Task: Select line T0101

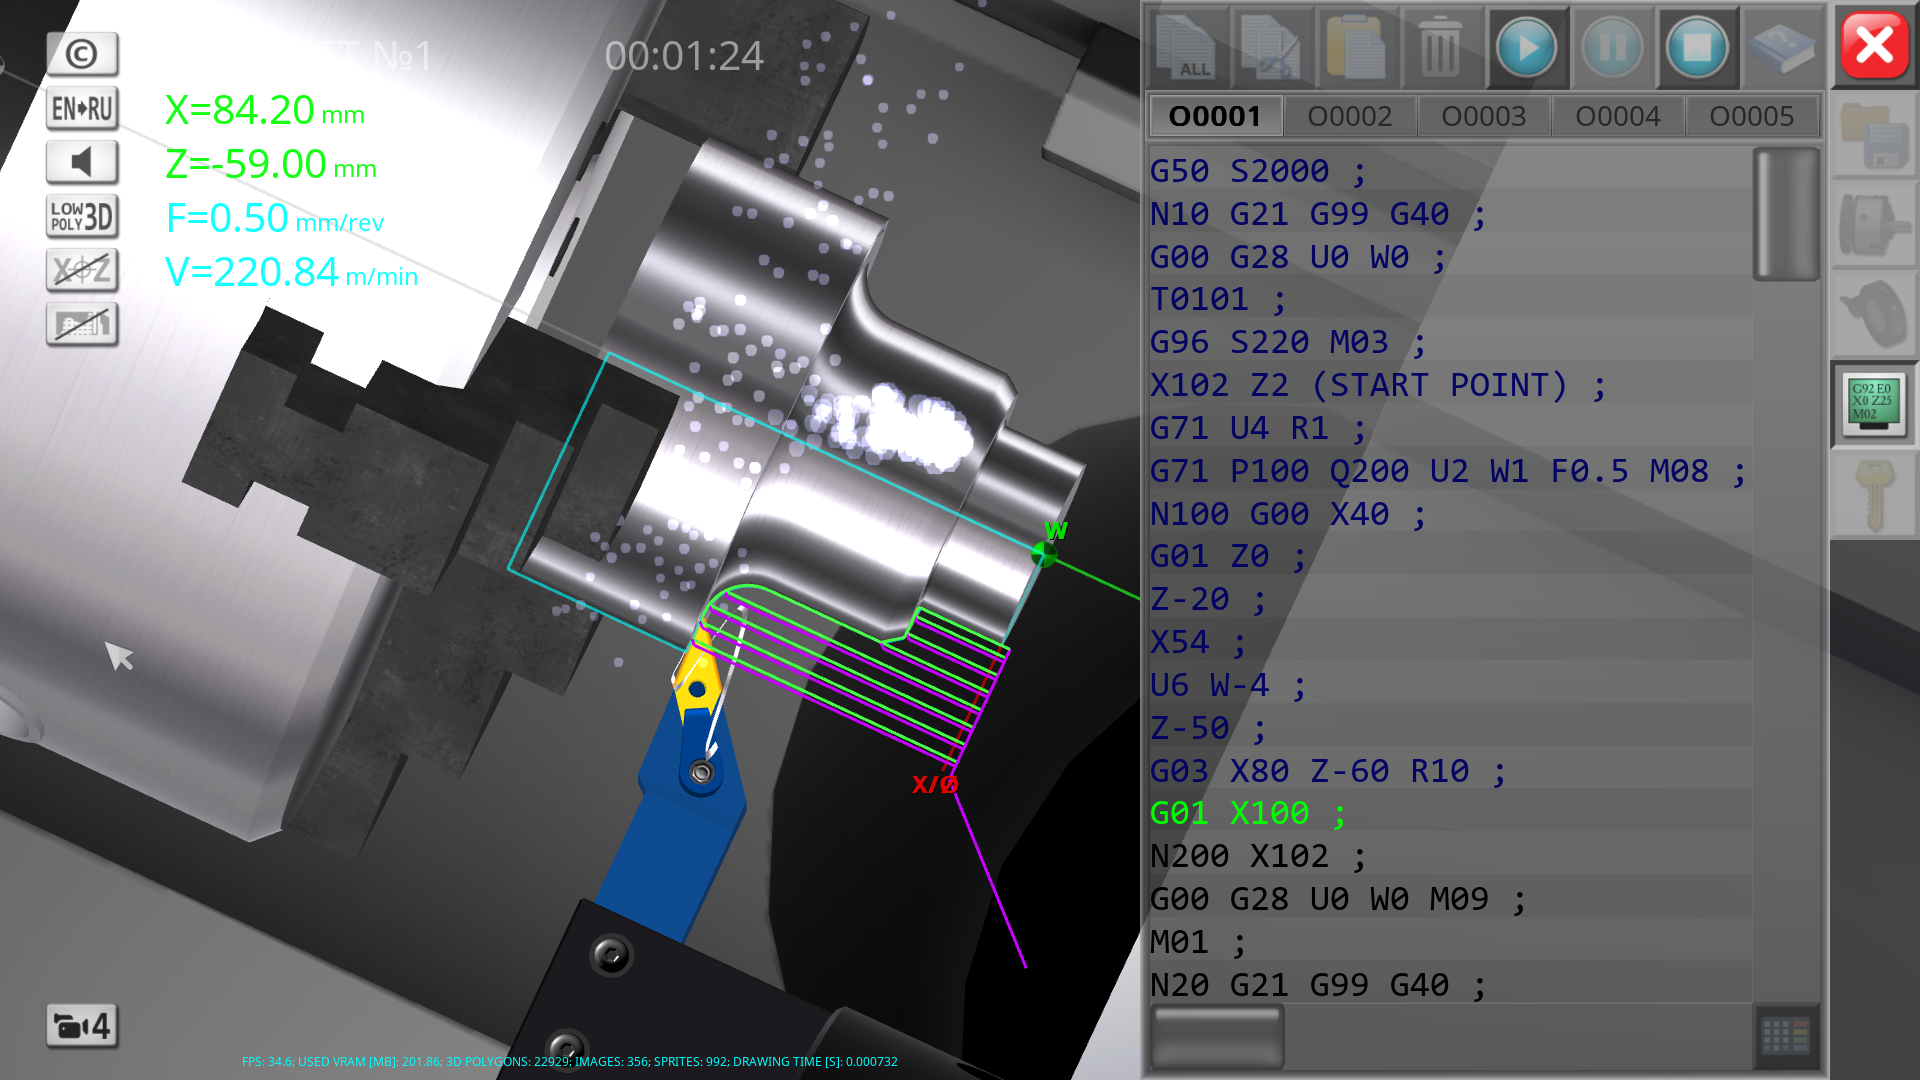Action: (x=1450, y=299)
